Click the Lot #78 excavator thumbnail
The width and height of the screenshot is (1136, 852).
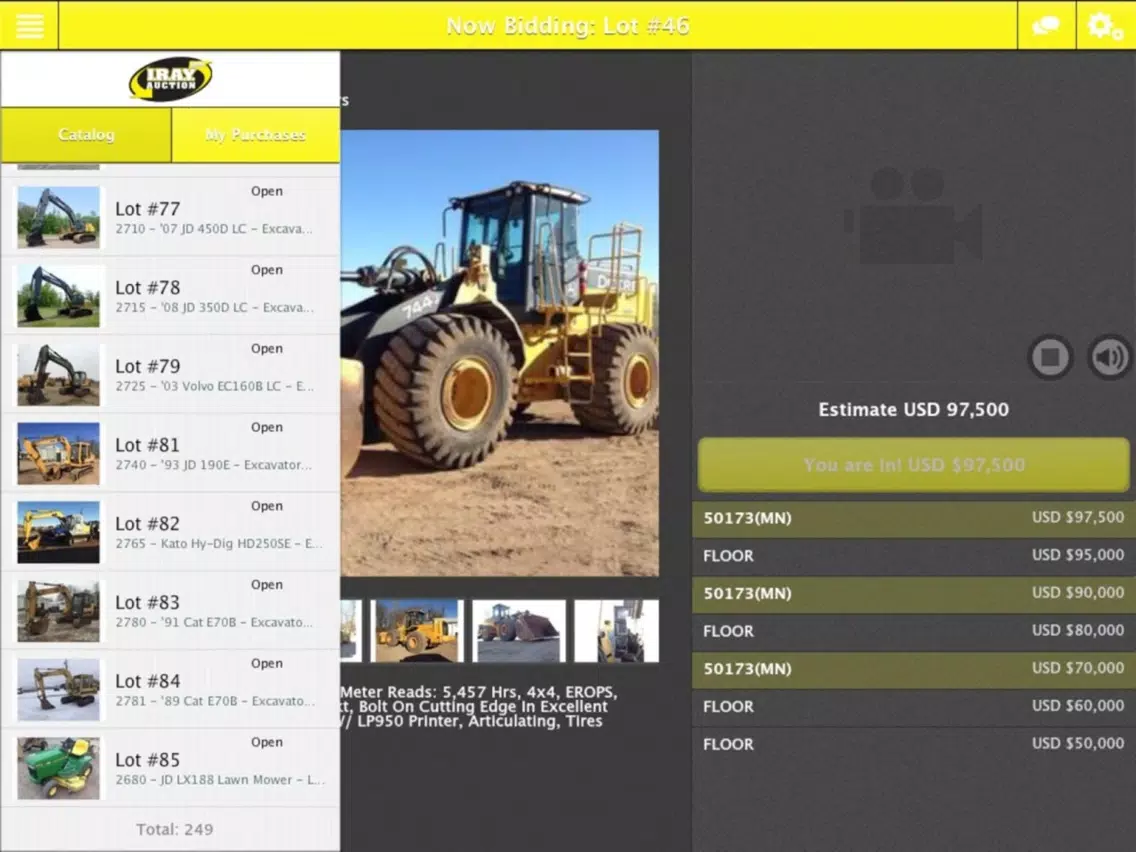click(x=59, y=296)
